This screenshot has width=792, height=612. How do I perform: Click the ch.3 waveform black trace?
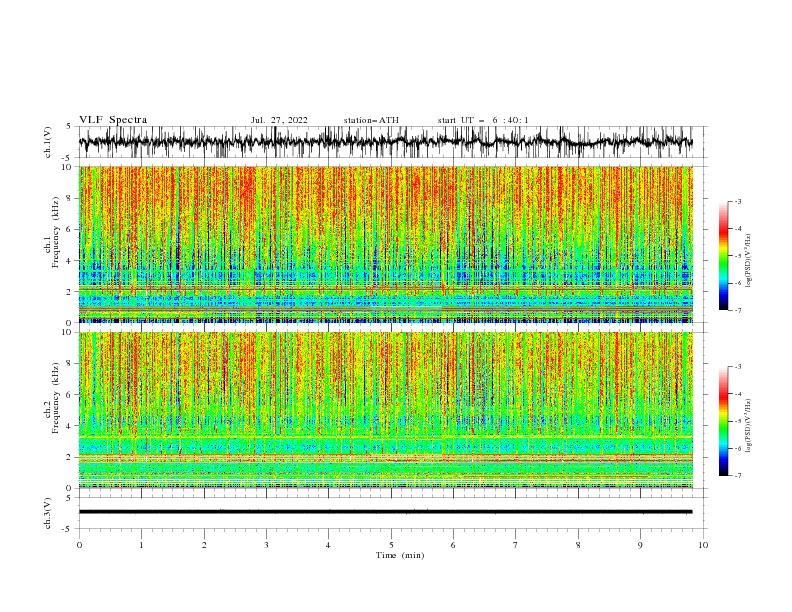pos(385,512)
